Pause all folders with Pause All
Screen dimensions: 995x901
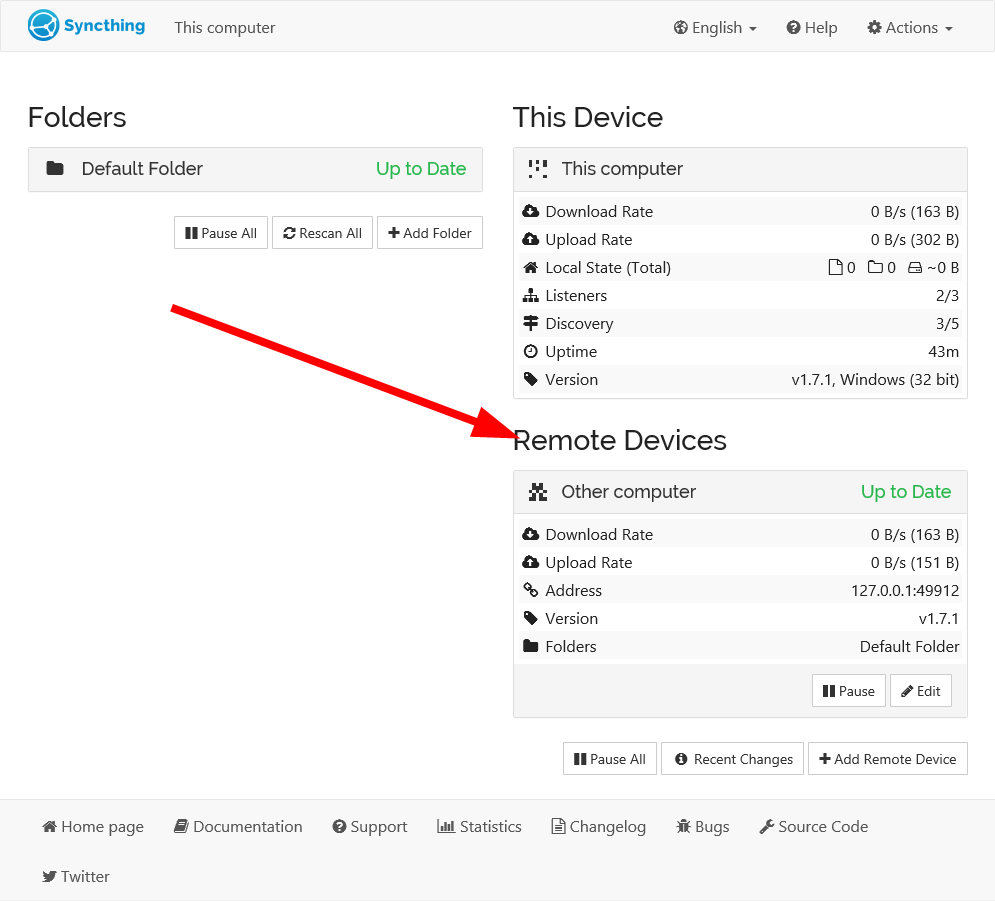click(x=221, y=233)
